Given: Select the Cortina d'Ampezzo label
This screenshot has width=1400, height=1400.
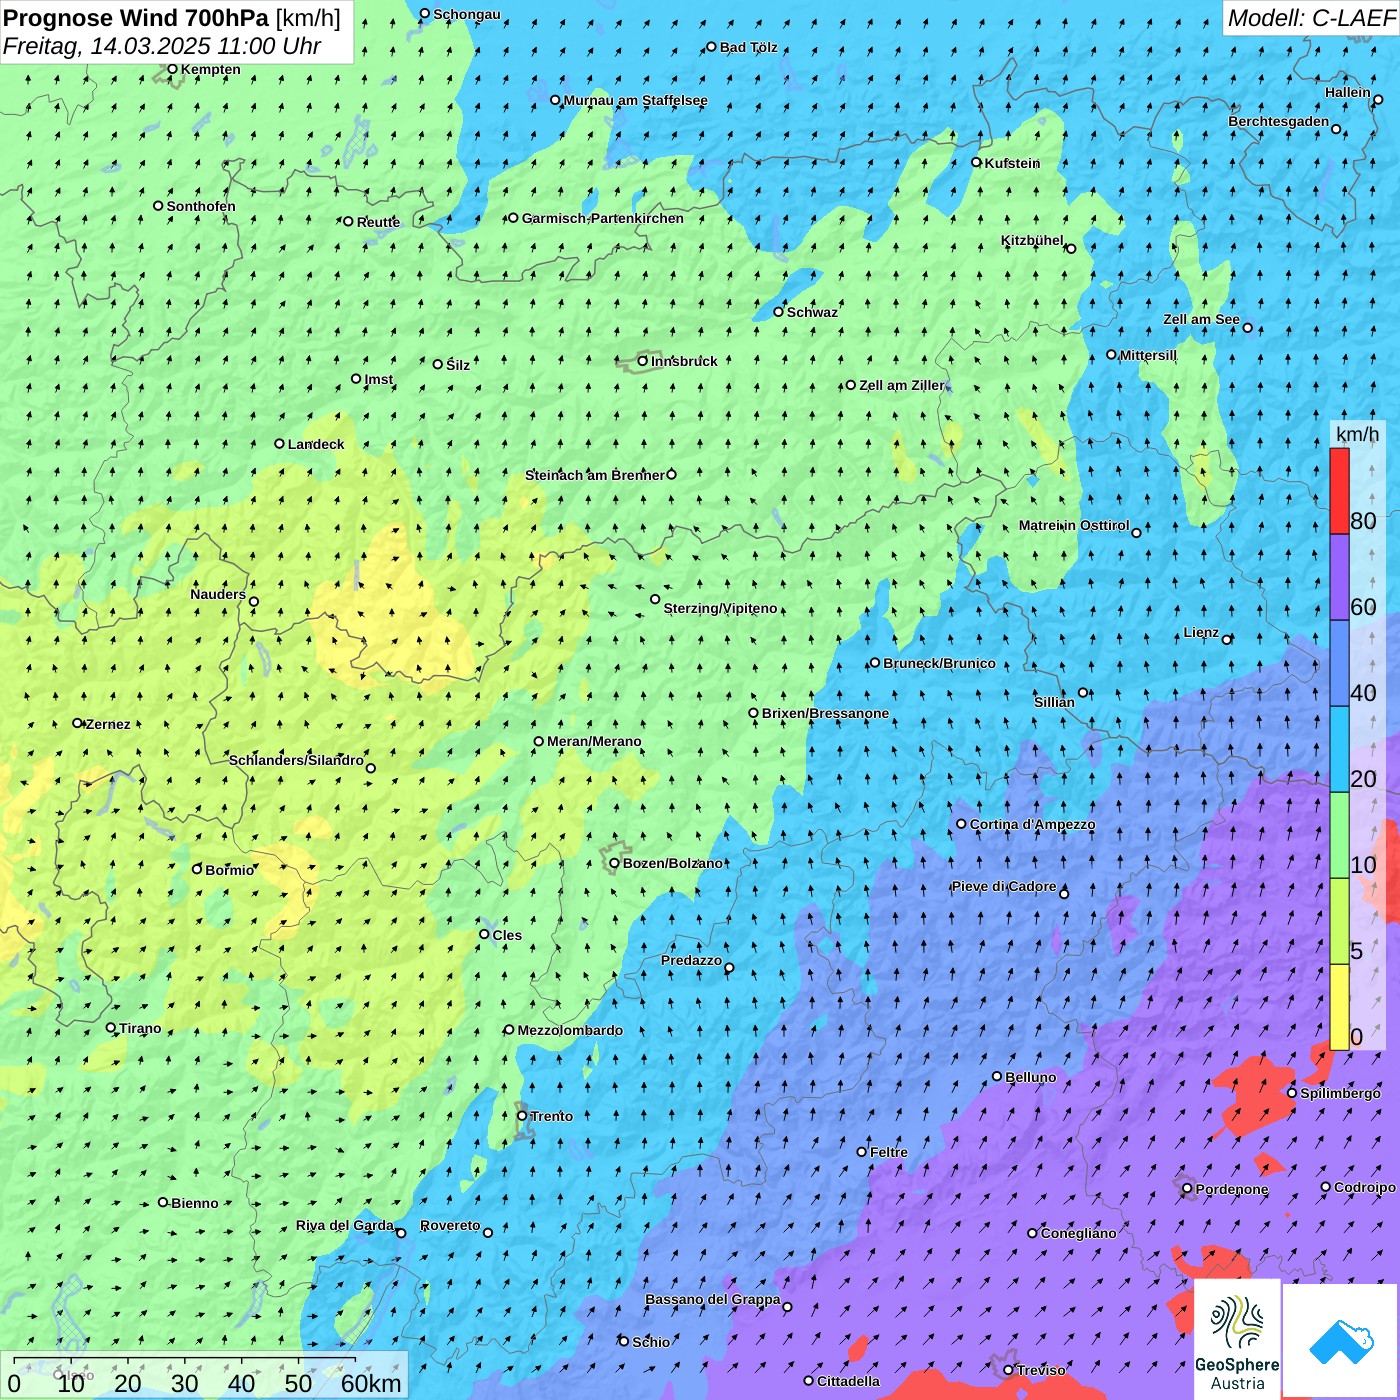Looking at the screenshot, I should point(1032,824).
